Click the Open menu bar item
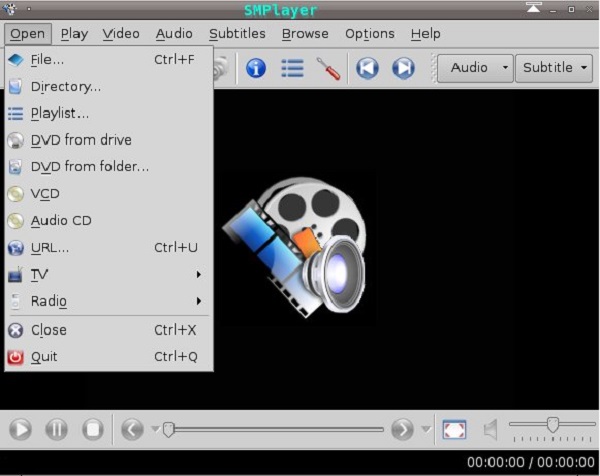Image resolution: width=600 pixels, height=476 pixels. click(x=28, y=34)
